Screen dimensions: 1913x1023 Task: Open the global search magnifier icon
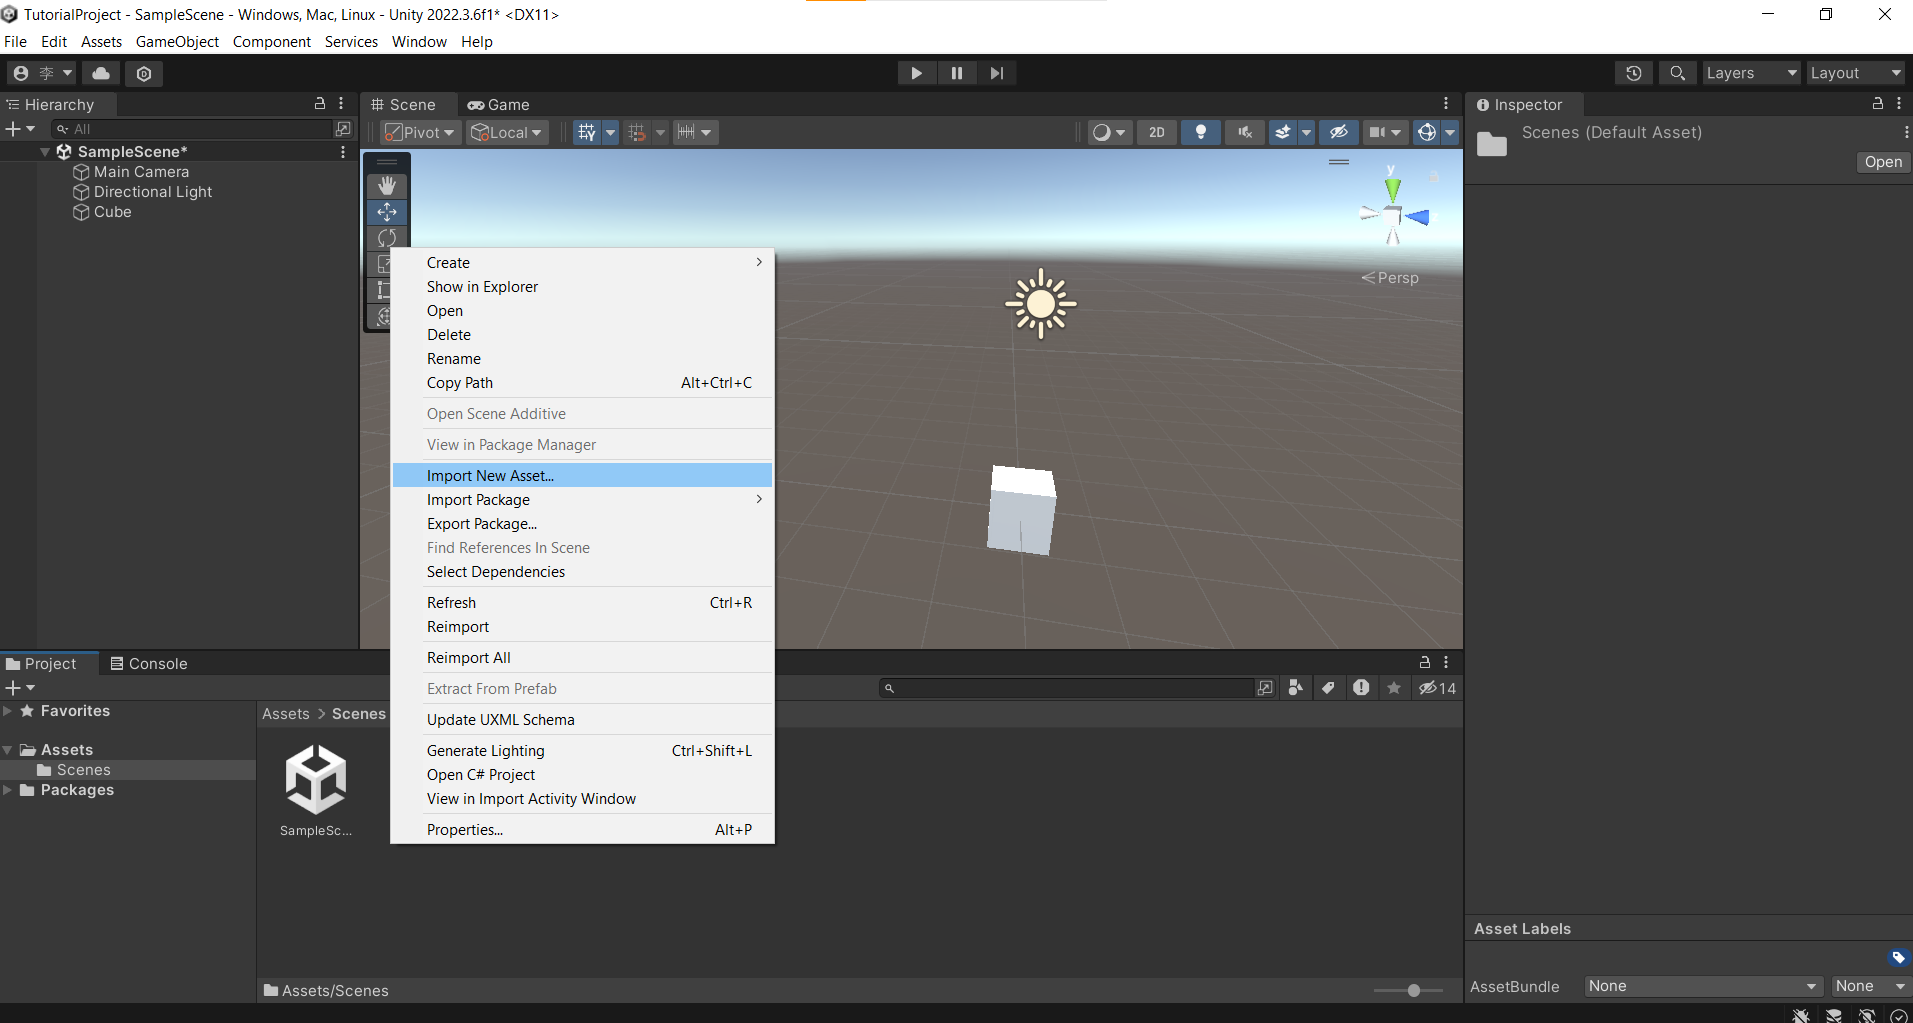[1677, 73]
